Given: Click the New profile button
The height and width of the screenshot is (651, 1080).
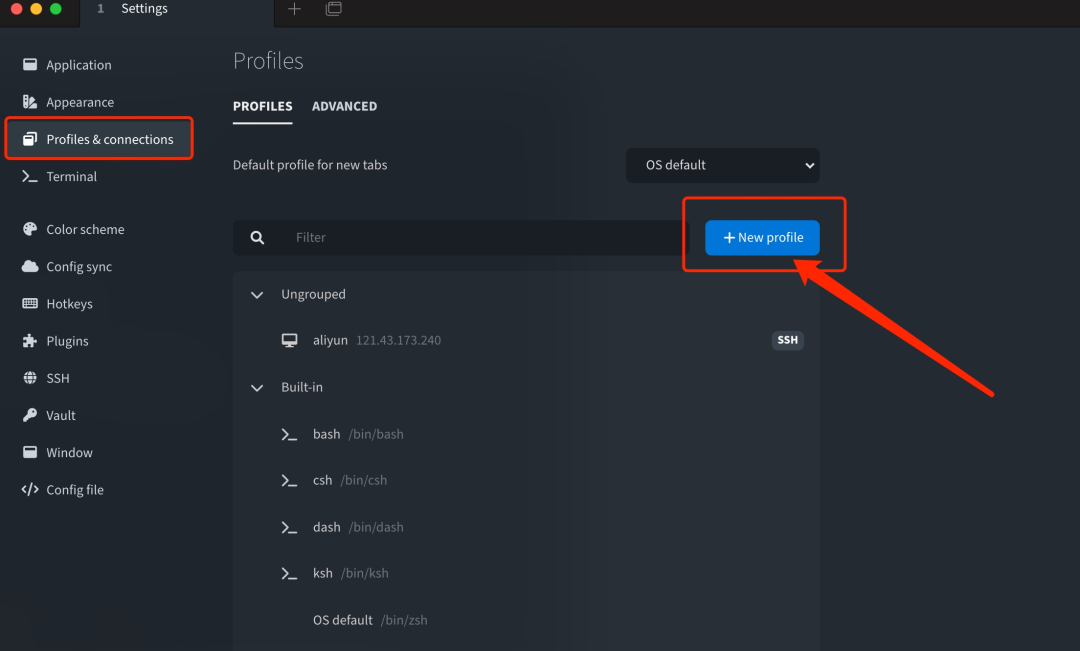Looking at the screenshot, I should 762,238.
